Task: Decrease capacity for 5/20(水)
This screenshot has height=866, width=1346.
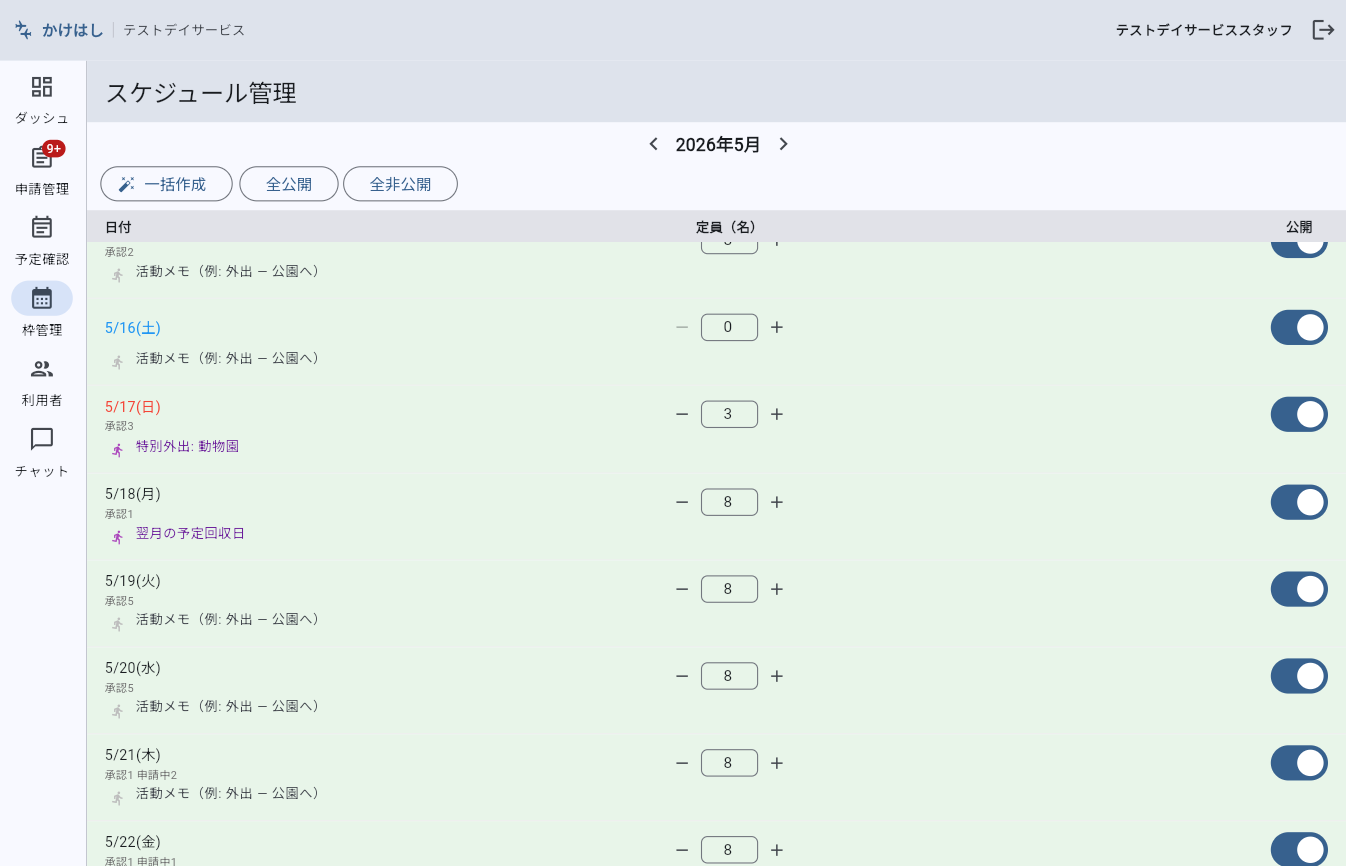Action: [682, 676]
